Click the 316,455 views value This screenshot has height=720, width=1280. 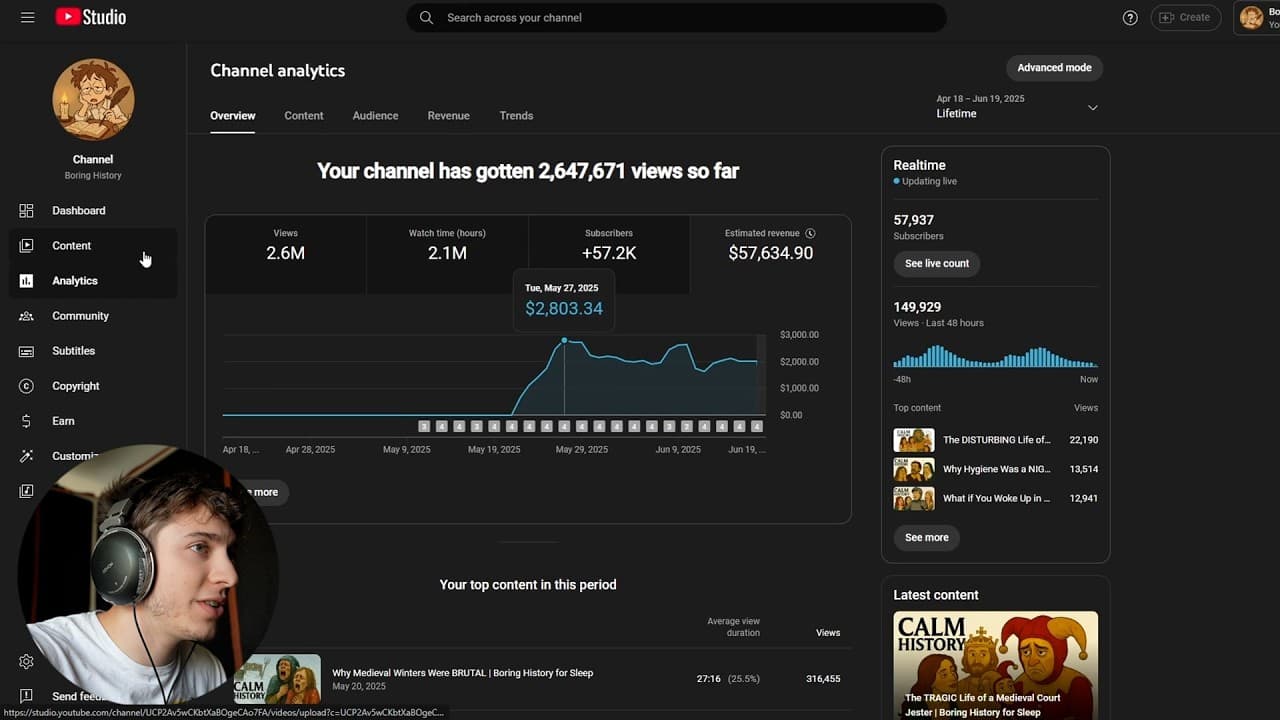823,679
